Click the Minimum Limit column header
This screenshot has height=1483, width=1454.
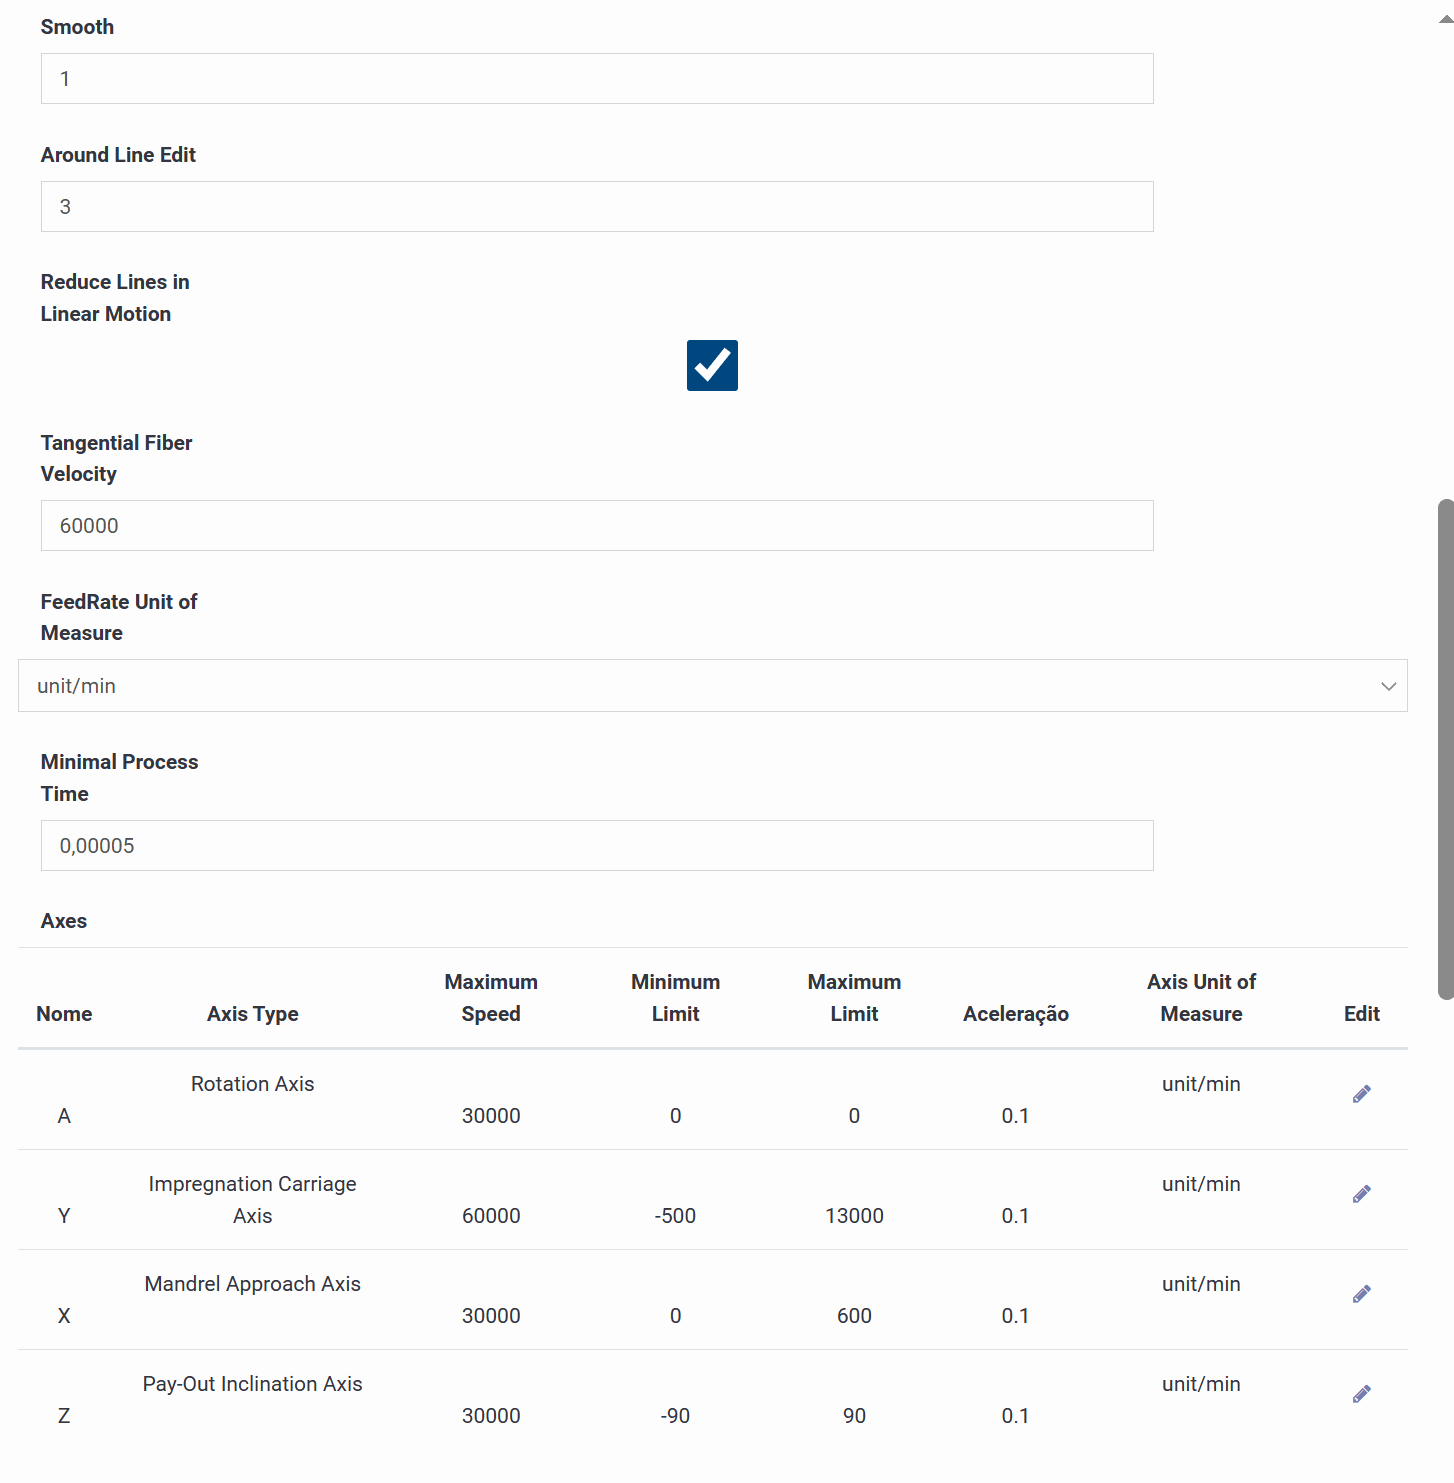675,998
